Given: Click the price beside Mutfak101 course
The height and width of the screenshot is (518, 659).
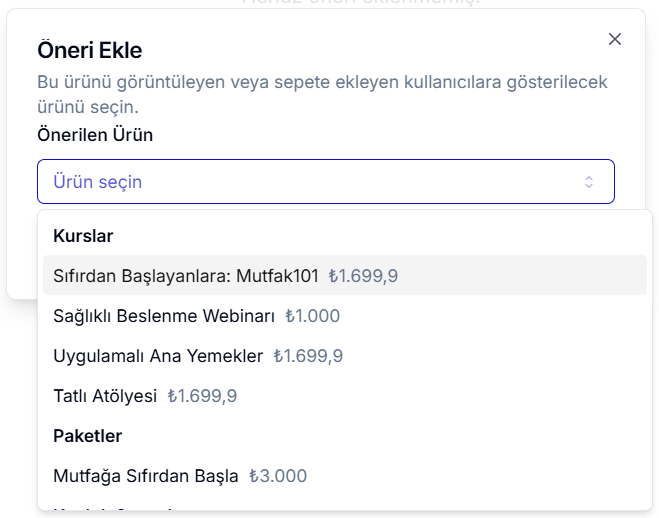Looking at the screenshot, I should click(364, 275).
